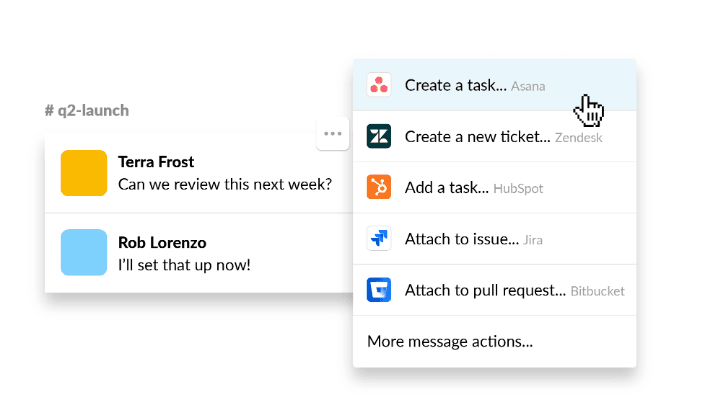Click Terra Frost's yellow avatar
This screenshot has width=704, height=395.
[84, 173]
